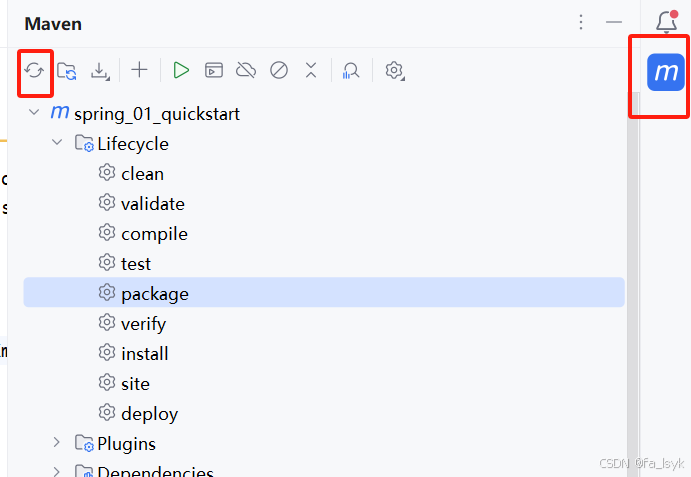Open dependency analyzer icon
The height and width of the screenshot is (477, 691).
(351, 71)
